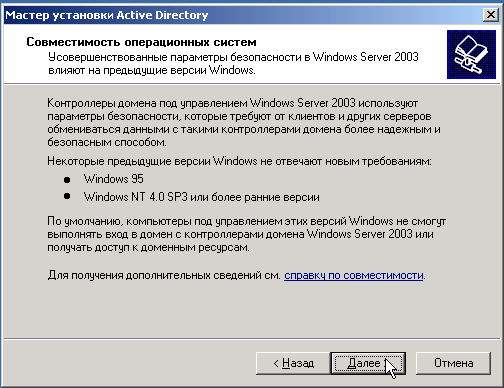Click the Усовершенствованные параметры безопасности subtitle text
The width and height of the screenshot is (504, 388).
coord(233,63)
